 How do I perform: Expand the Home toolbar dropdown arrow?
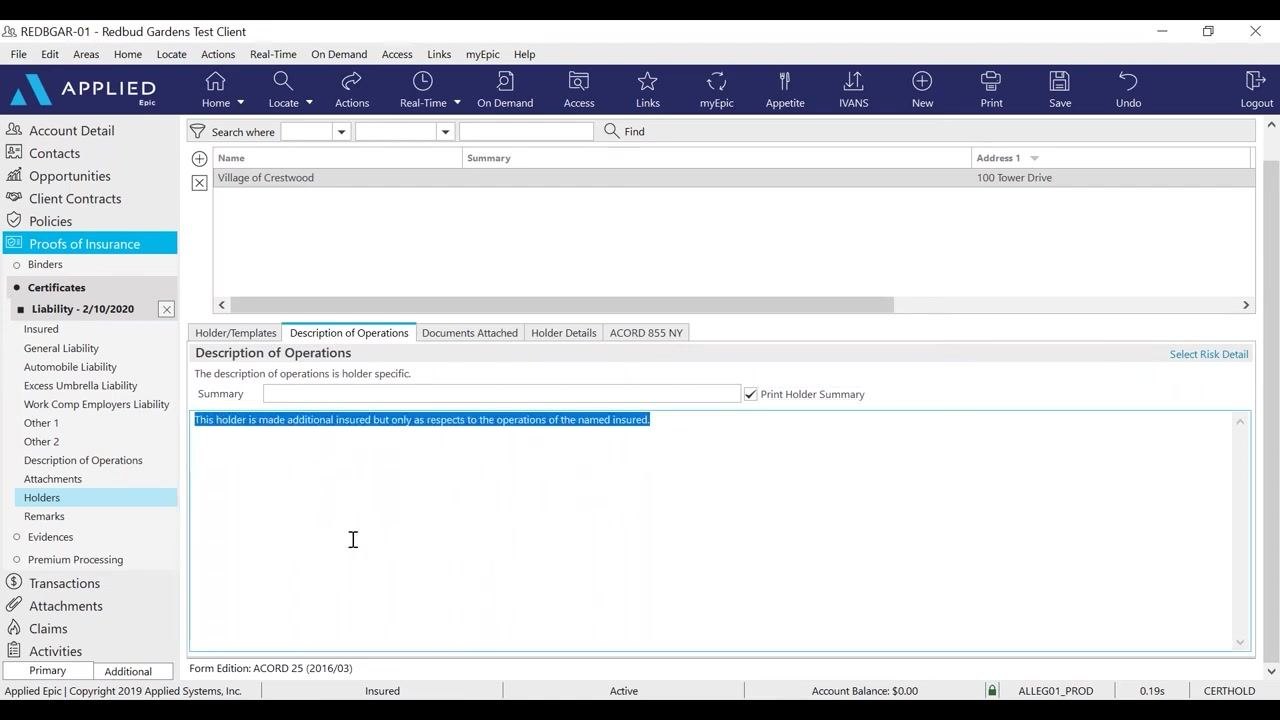click(x=240, y=103)
